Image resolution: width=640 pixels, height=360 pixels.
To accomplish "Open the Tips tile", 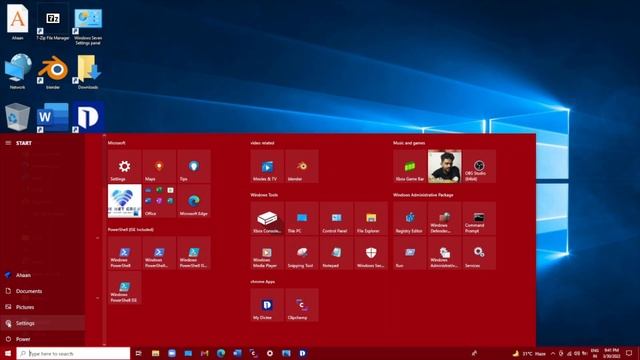I will [194, 166].
